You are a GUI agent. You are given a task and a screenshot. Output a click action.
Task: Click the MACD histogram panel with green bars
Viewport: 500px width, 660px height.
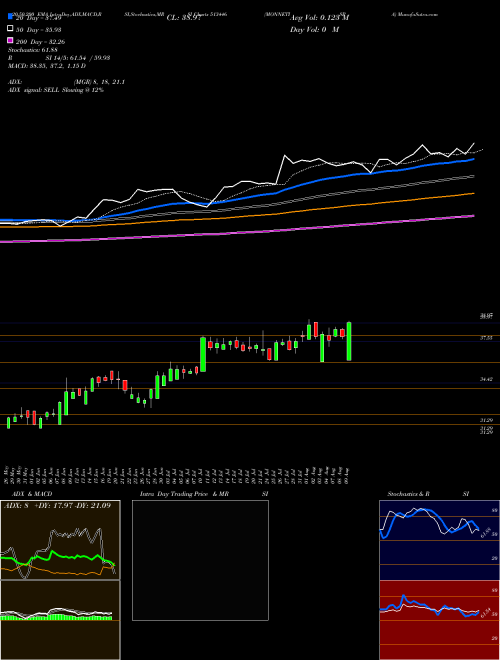pos(60,620)
